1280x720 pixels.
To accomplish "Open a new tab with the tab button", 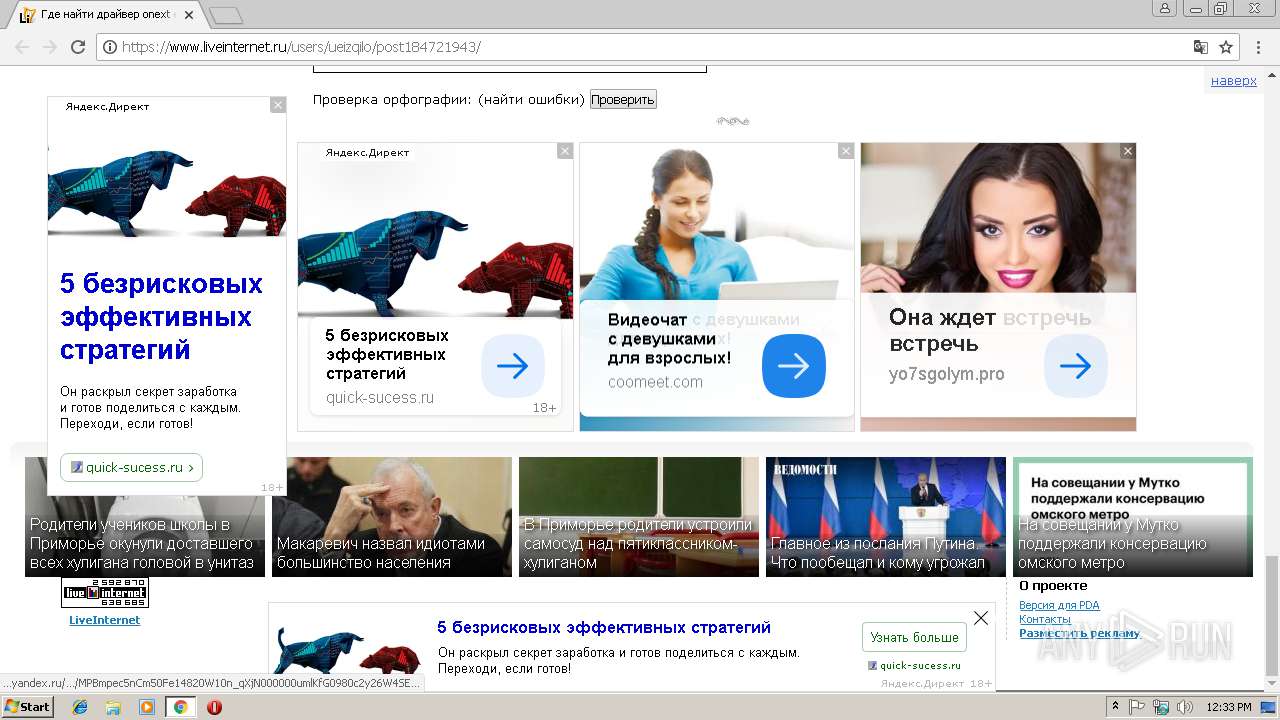I will pos(226,15).
